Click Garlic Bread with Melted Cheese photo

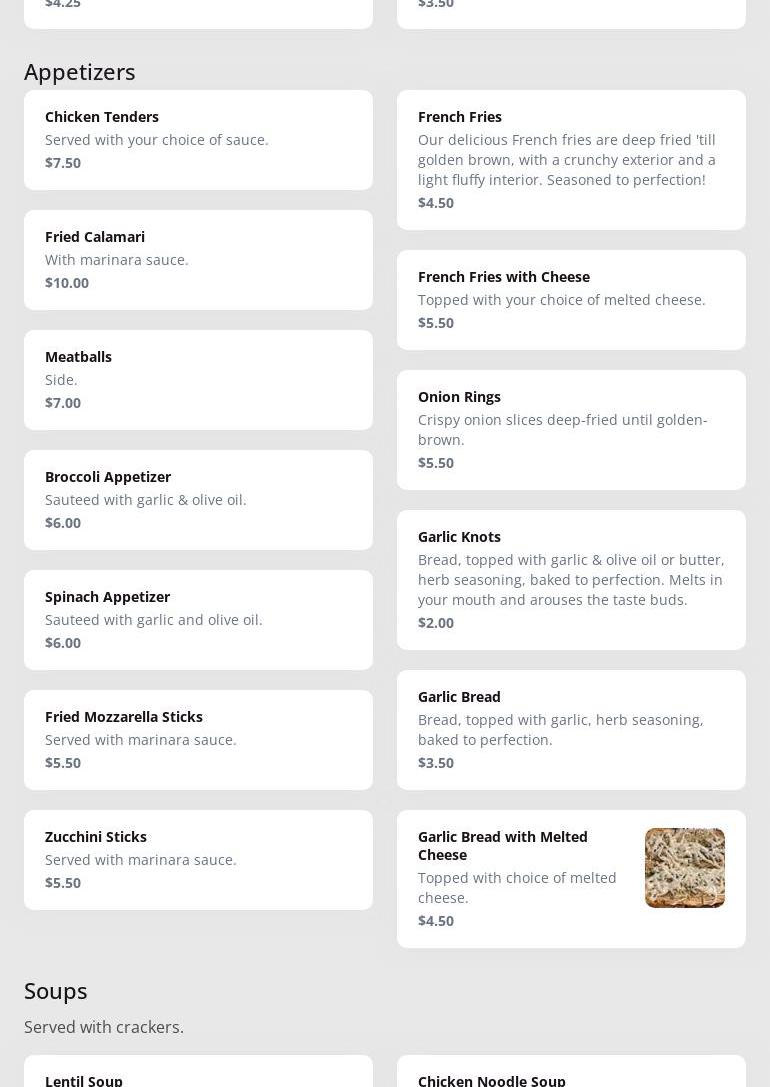(685, 868)
